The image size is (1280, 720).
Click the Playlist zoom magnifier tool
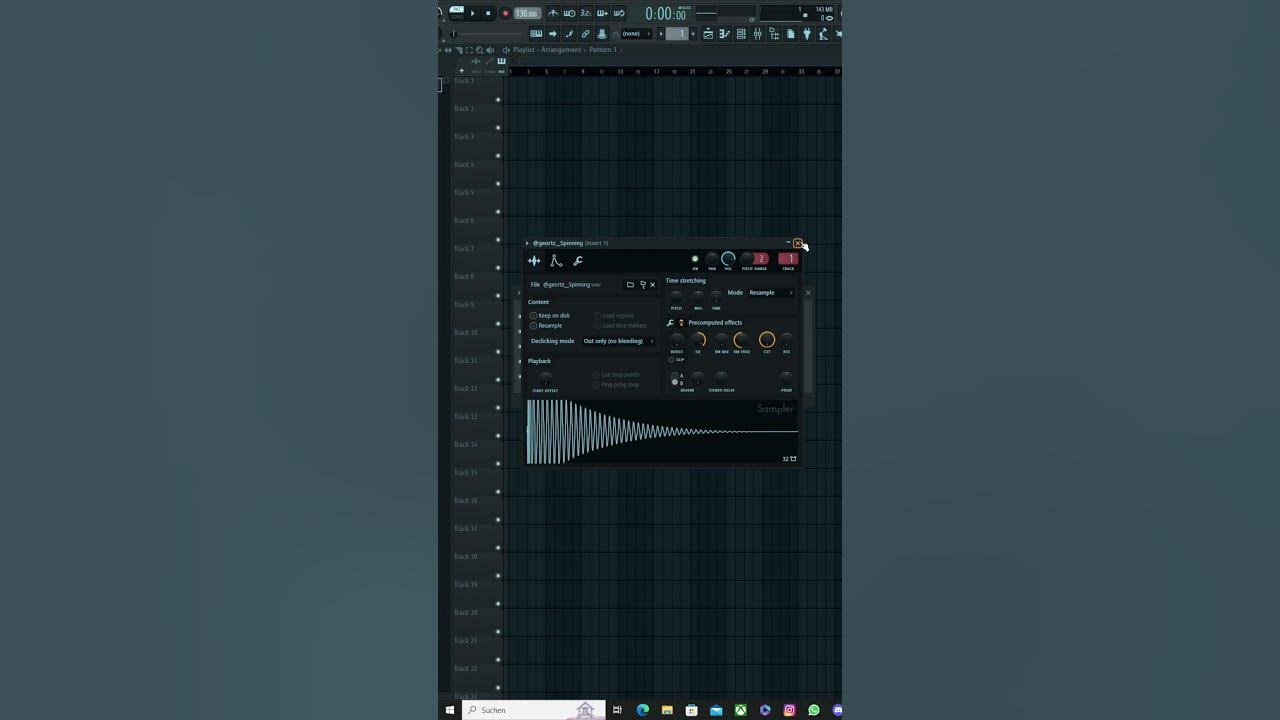479,50
